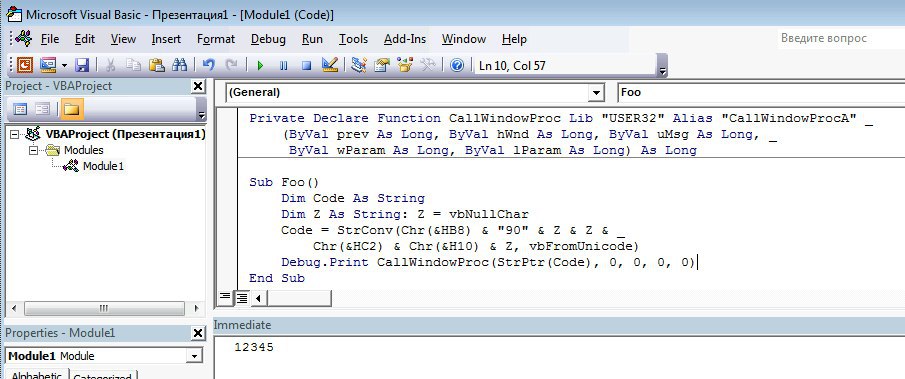Click the blue Help question mark icon
This screenshot has height=379, width=905.
coord(457,66)
